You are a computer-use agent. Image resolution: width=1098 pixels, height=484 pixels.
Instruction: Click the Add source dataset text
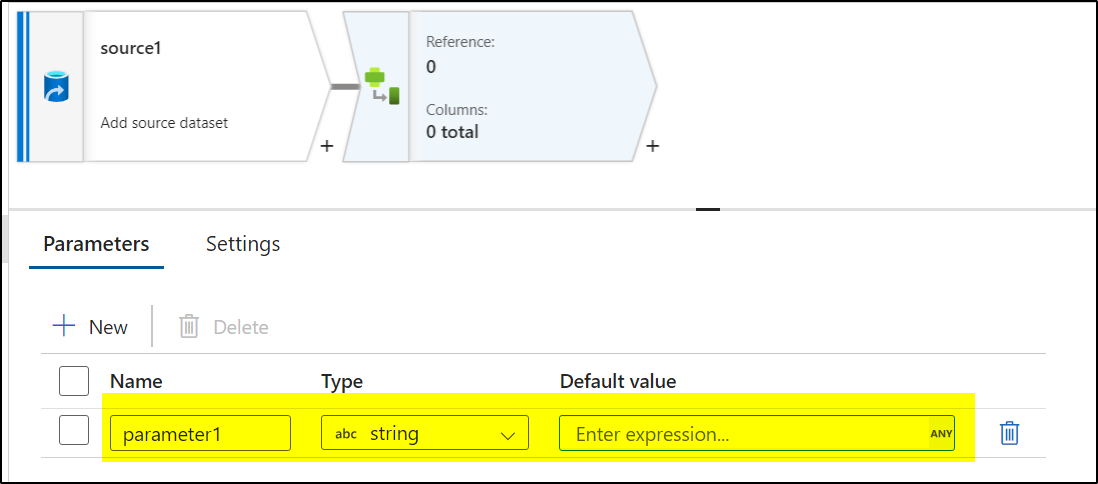point(165,123)
